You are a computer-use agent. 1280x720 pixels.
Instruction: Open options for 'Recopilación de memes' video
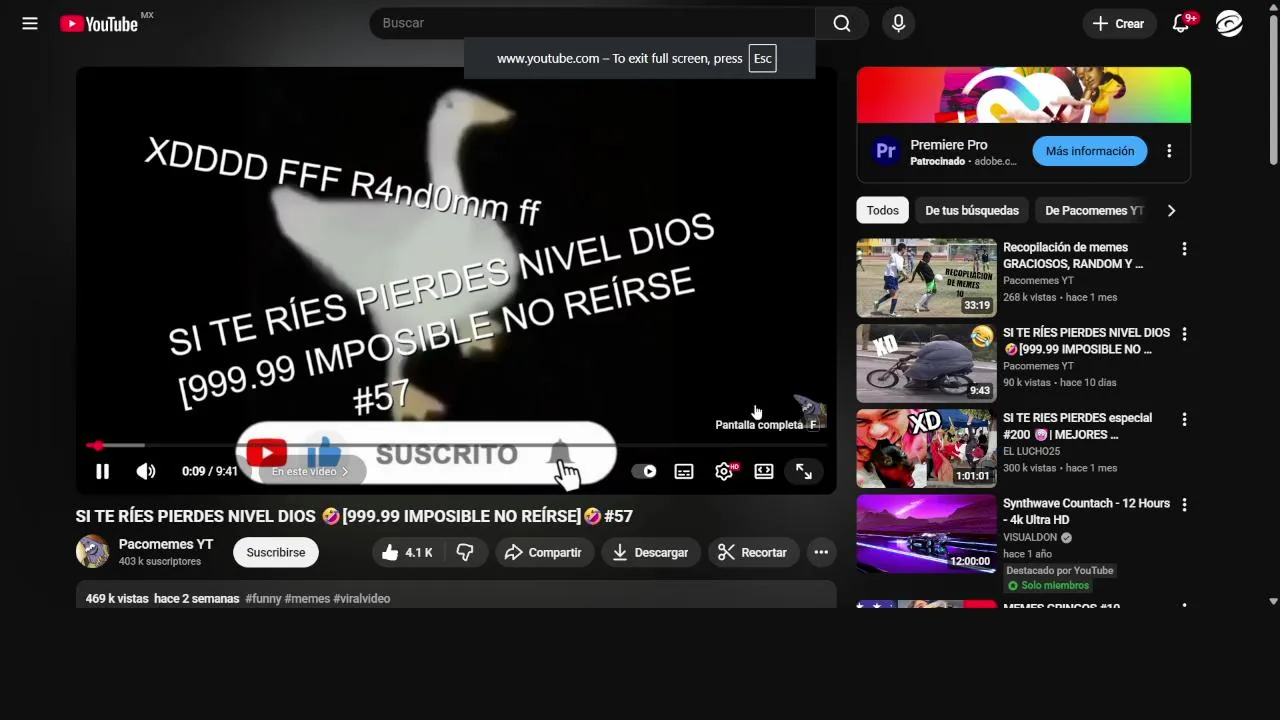coord(1184,249)
